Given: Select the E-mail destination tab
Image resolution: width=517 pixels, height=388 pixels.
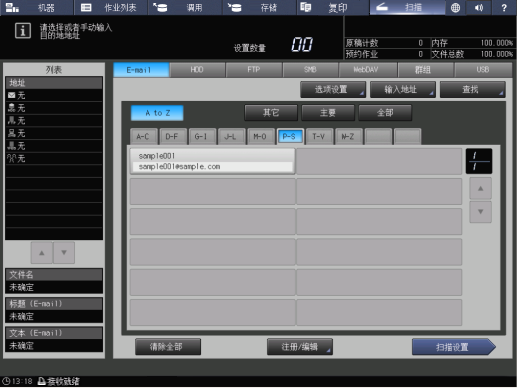Looking at the screenshot, I should (141, 70).
